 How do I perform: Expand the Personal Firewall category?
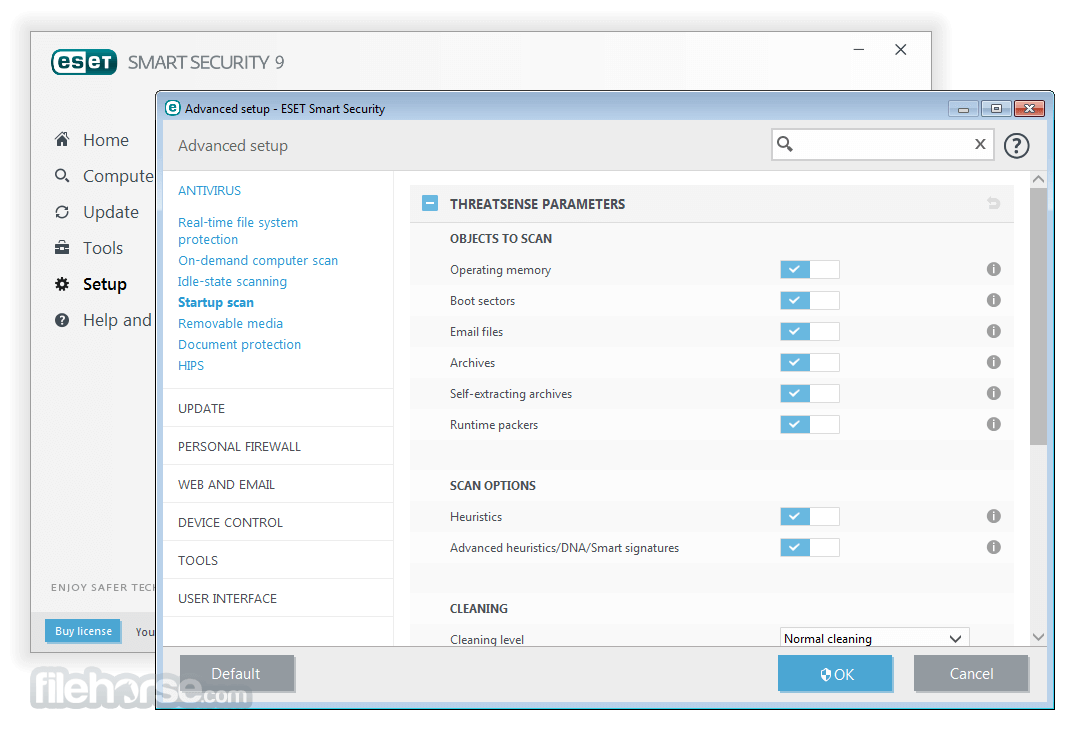[x=278, y=447]
